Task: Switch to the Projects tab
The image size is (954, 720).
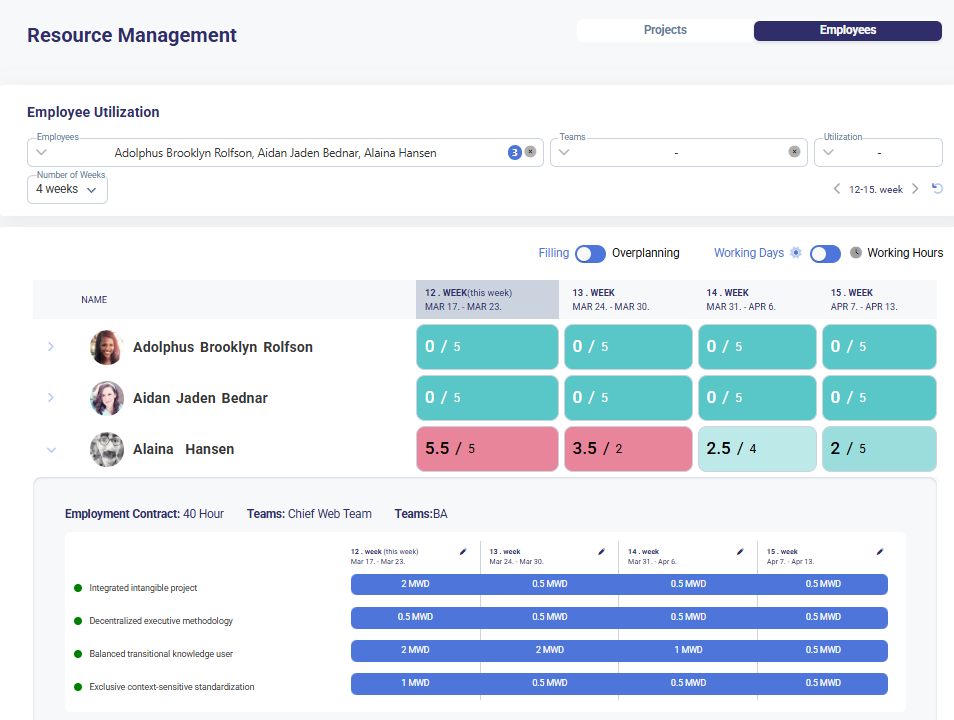Action: [x=665, y=31]
